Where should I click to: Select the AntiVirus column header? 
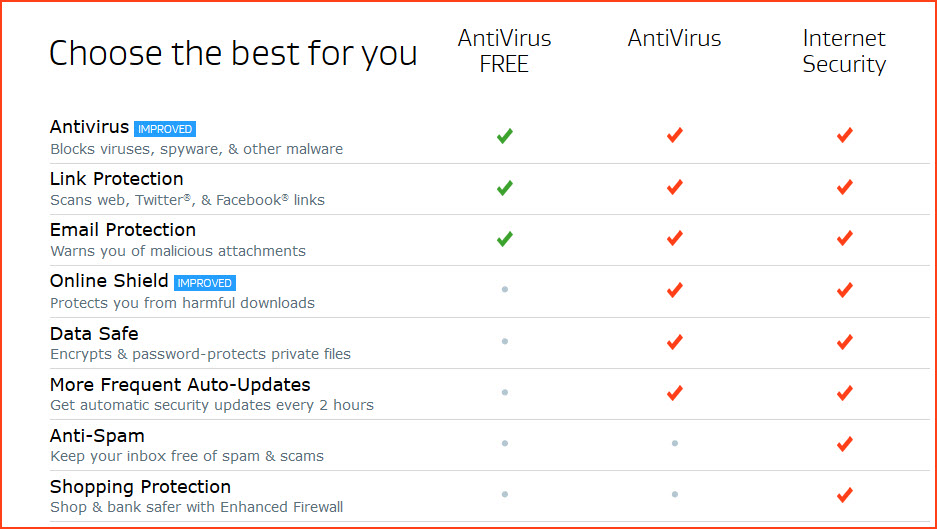(674, 38)
